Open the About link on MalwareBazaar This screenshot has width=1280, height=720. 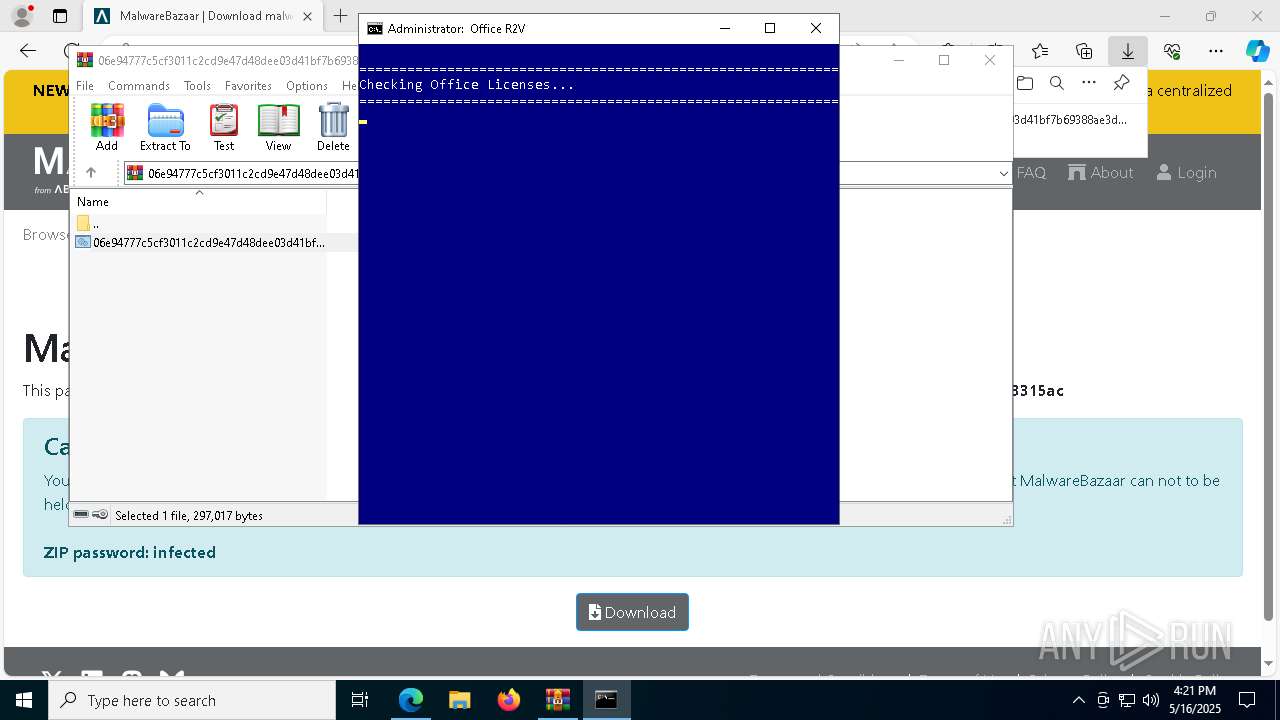click(x=1101, y=173)
